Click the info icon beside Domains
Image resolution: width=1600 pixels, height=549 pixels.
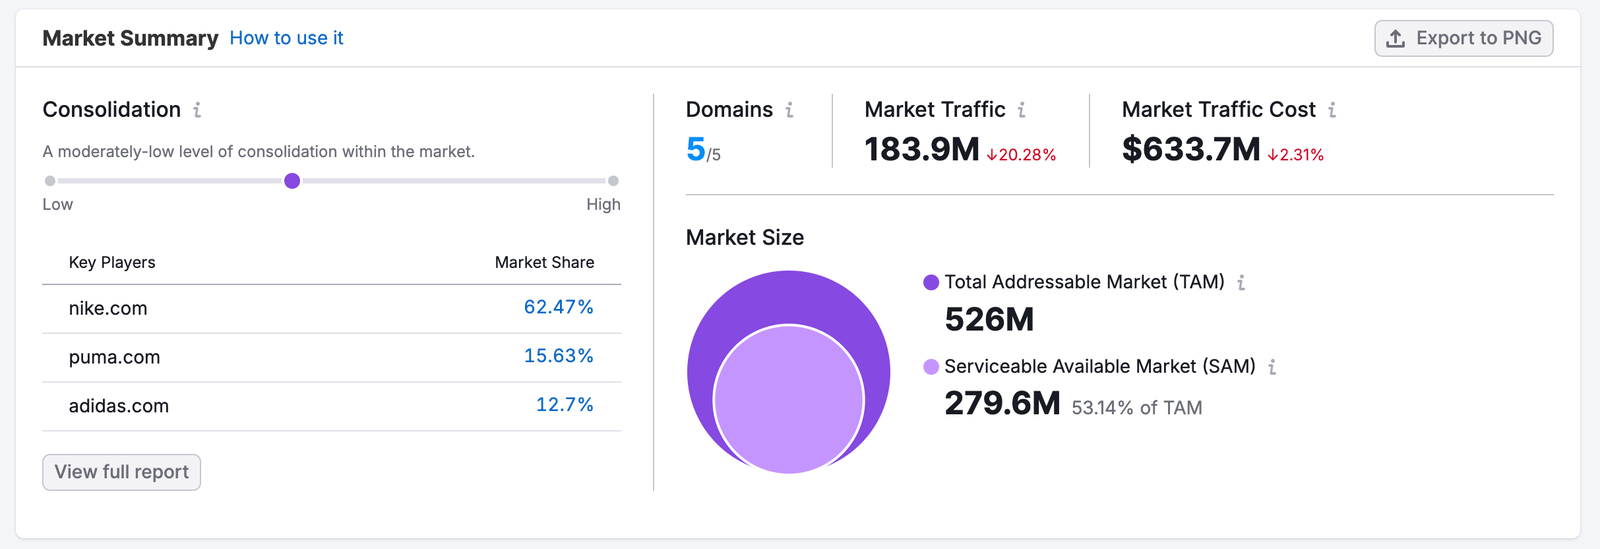pos(789,110)
